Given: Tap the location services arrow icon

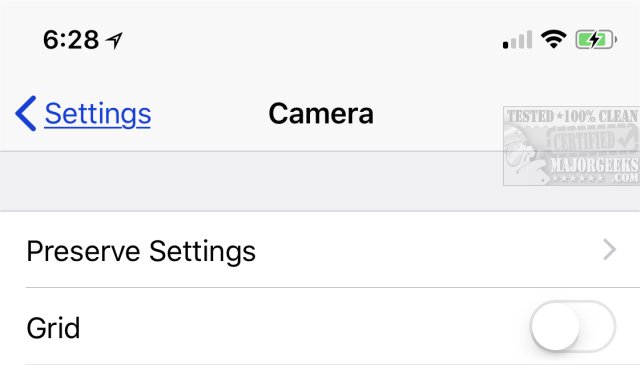Looking at the screenshot, I should 114,40.
